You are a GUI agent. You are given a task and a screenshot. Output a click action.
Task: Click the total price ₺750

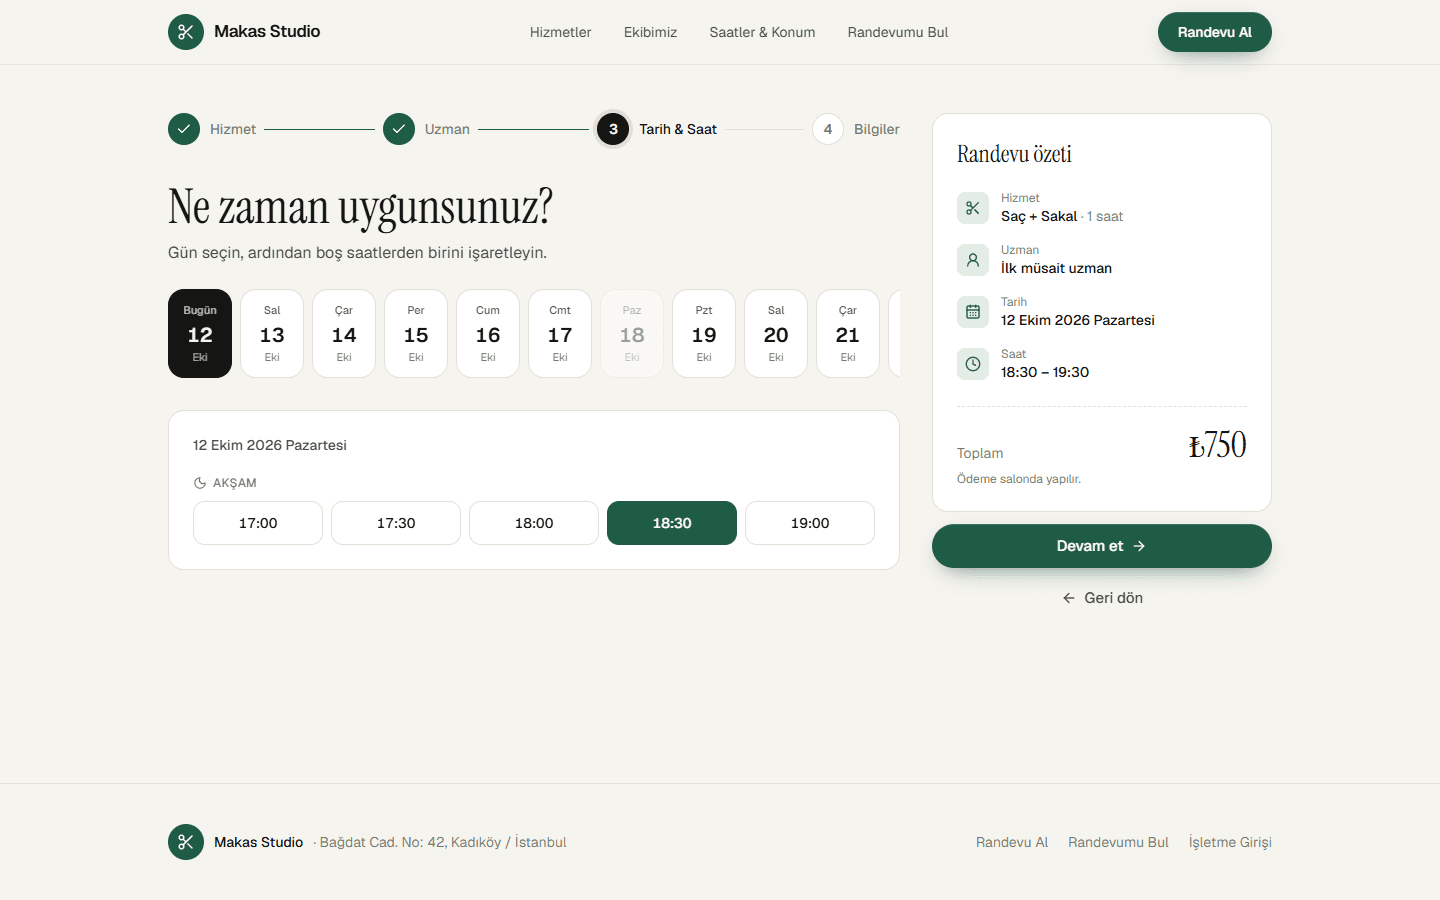click(1217, 445)
